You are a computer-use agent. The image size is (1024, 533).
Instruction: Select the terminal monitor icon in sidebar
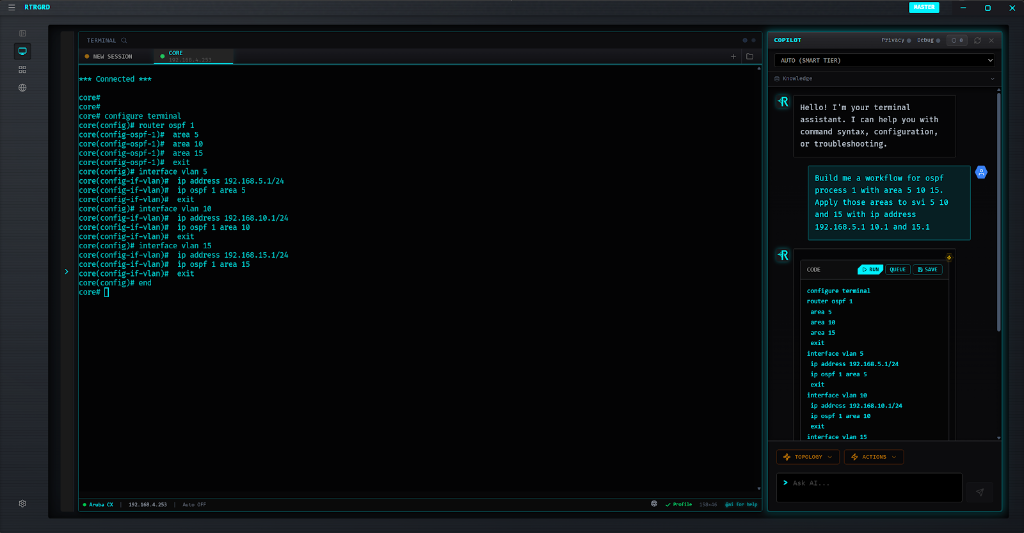22,51
